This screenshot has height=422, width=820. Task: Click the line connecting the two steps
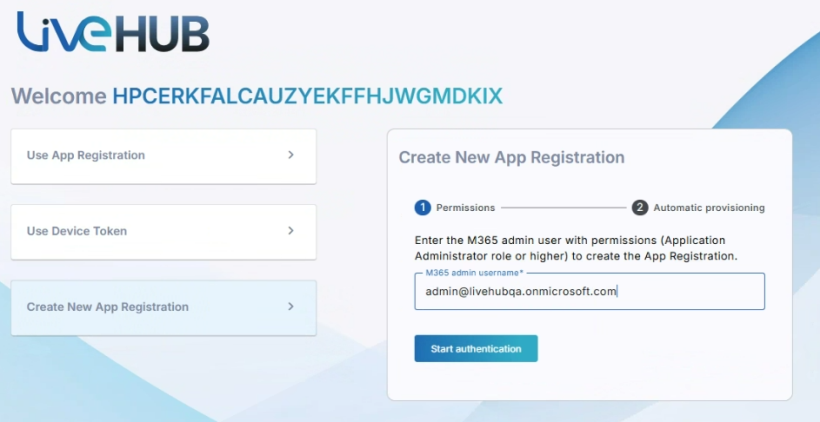563,208
